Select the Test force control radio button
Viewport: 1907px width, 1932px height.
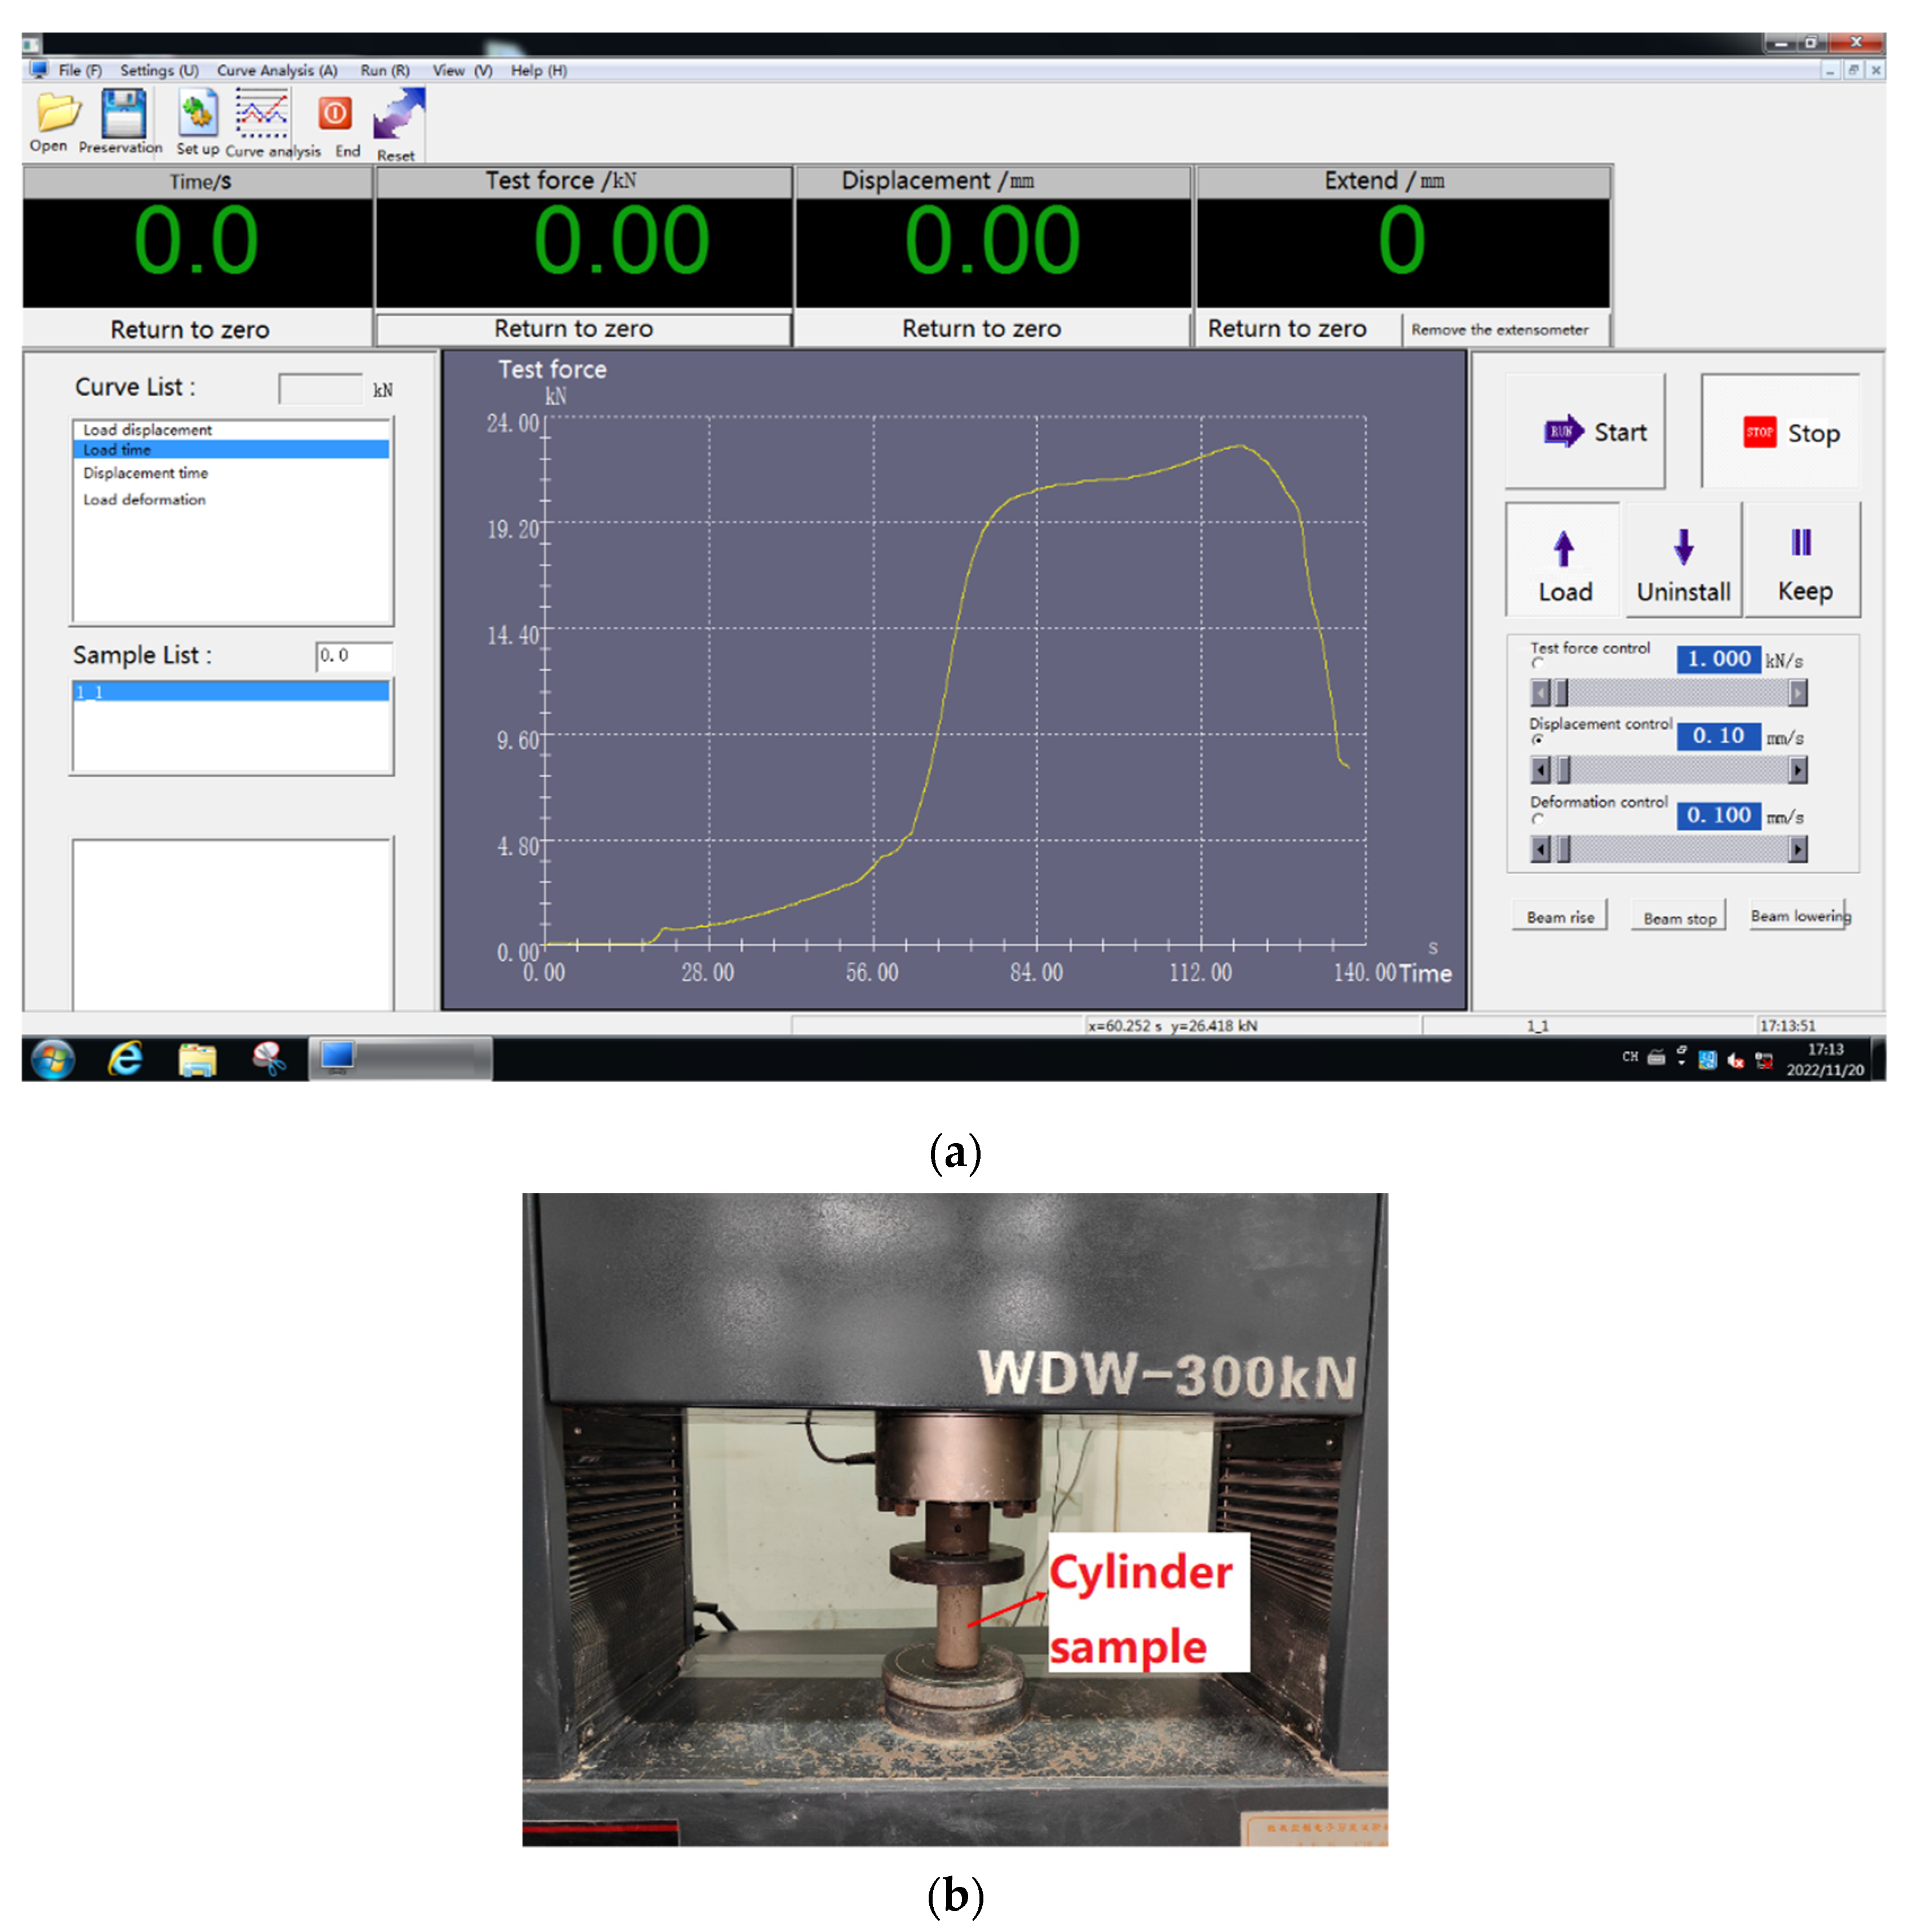pyautogui.click(x=1537, y=663)
